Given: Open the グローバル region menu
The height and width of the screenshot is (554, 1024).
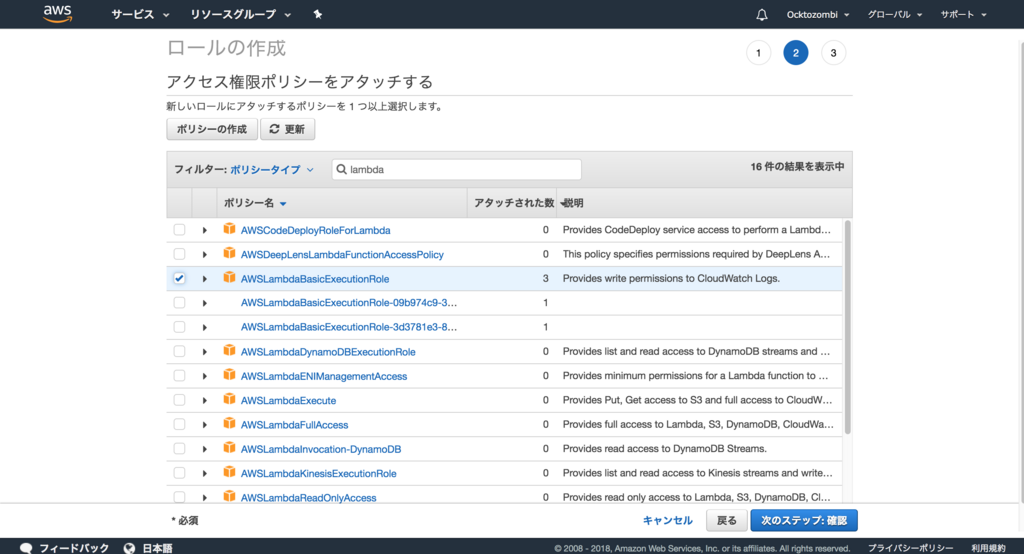Looking at the screenshot, I should (x=894, y=14).
